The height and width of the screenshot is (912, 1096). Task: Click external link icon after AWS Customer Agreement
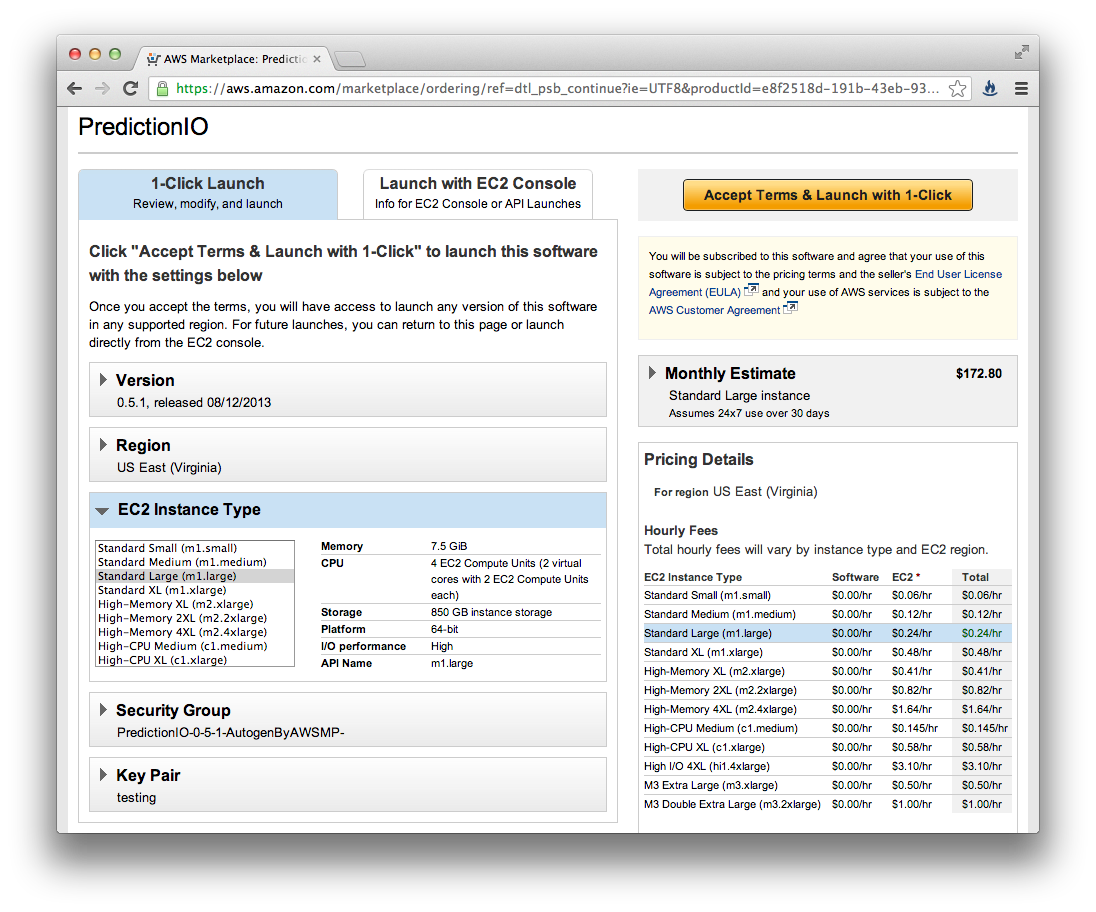pyautogui.click(x=790, y=307)
